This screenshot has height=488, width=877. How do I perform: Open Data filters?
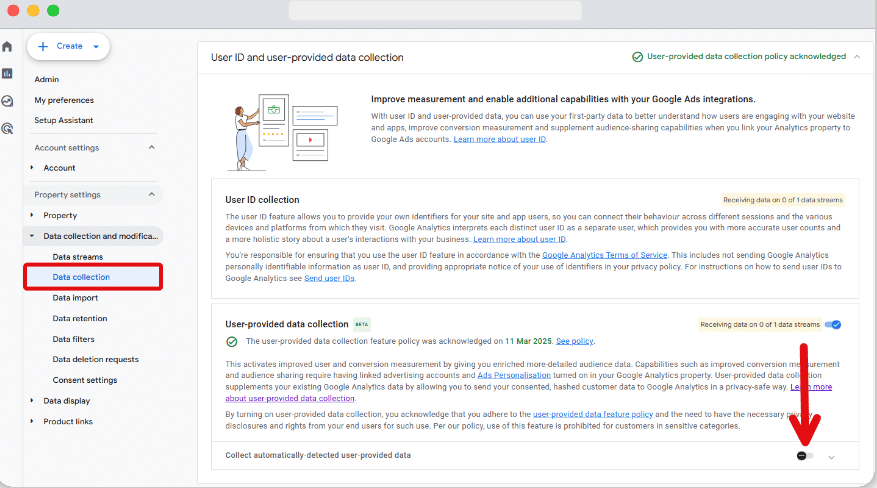73,339
